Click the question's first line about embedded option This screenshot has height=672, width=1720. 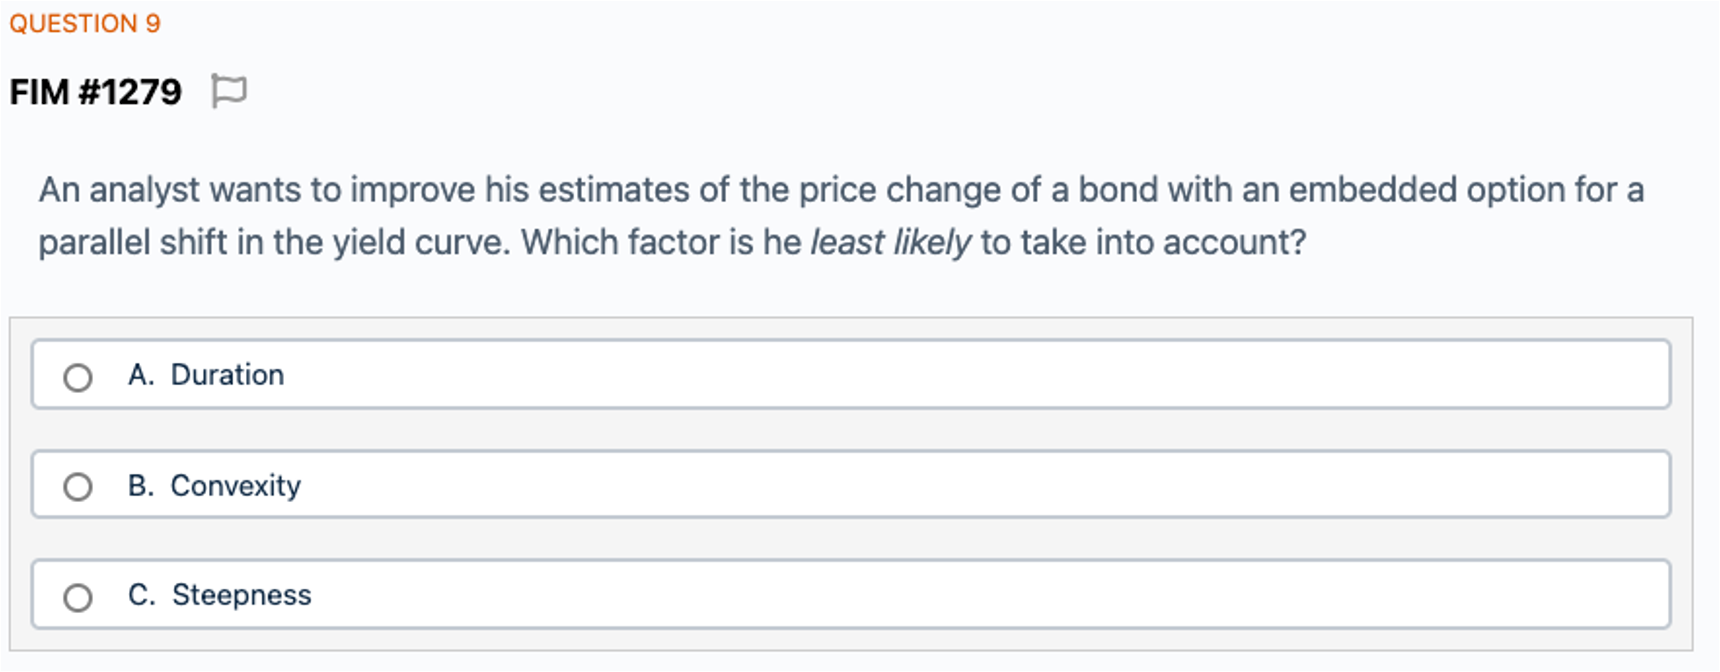point(840,190)
